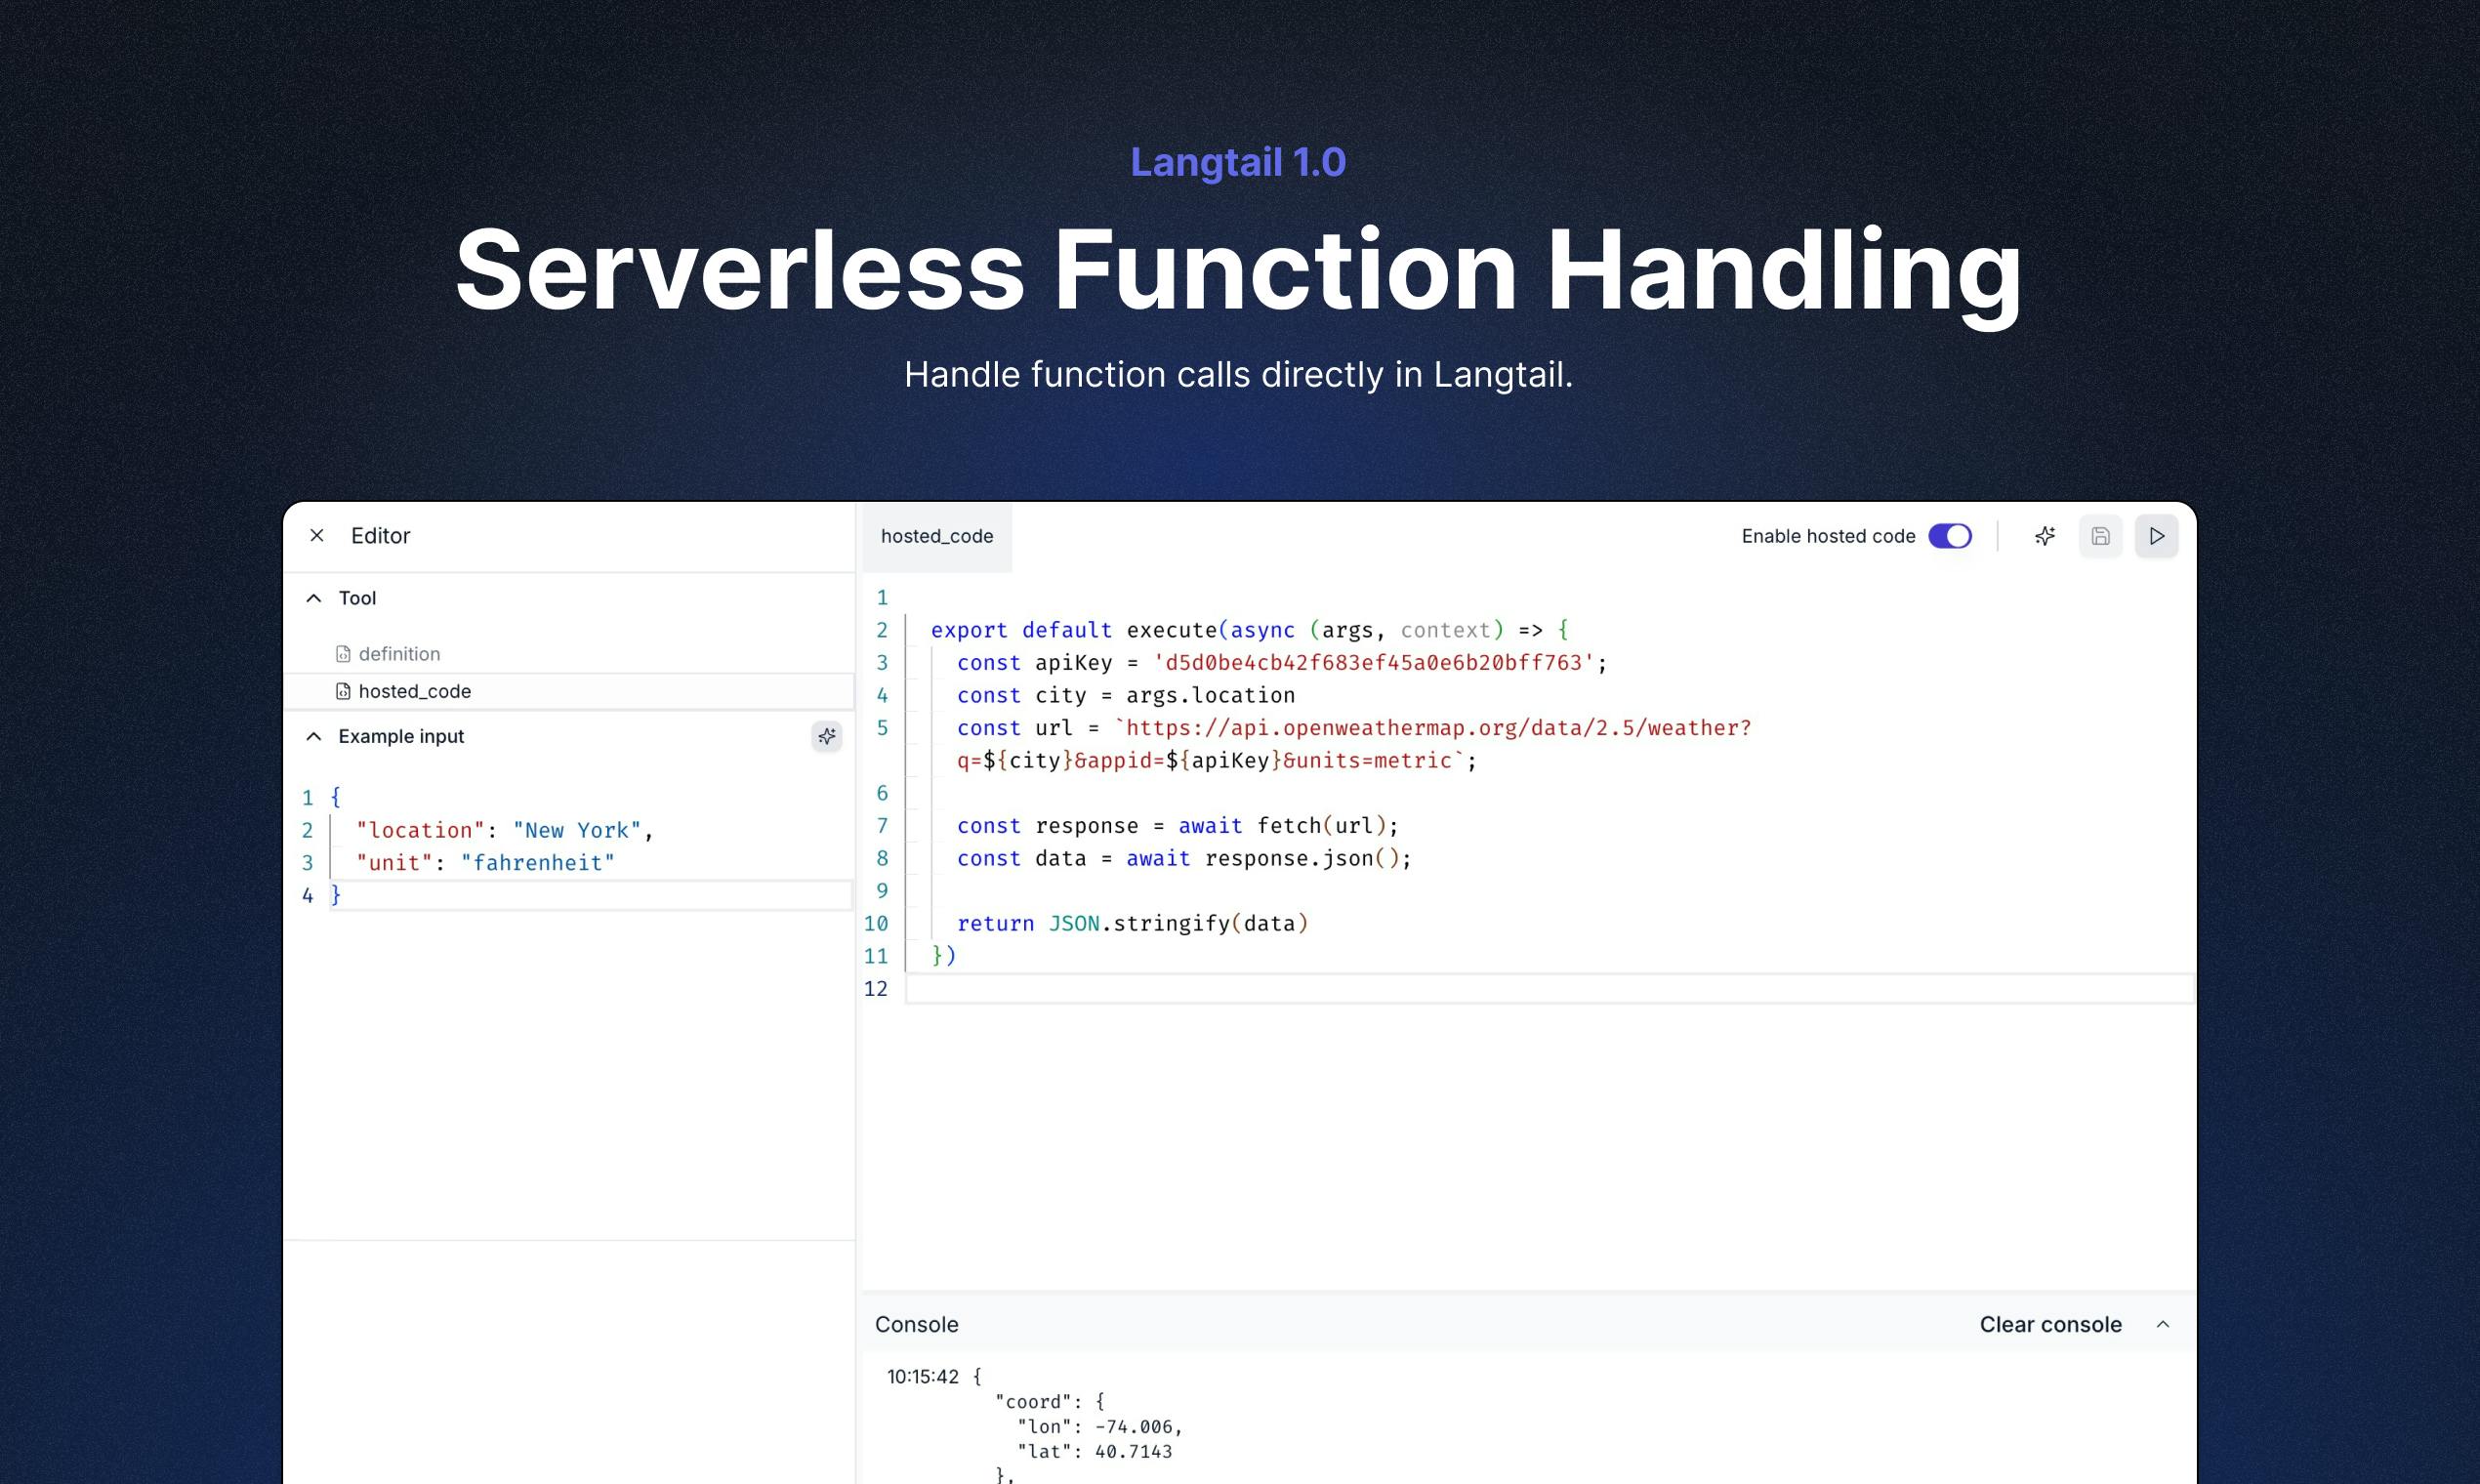Viewport: 2480px width, 1484px height.
Task: Click the save disk icon
Action: pos(2100,536)
